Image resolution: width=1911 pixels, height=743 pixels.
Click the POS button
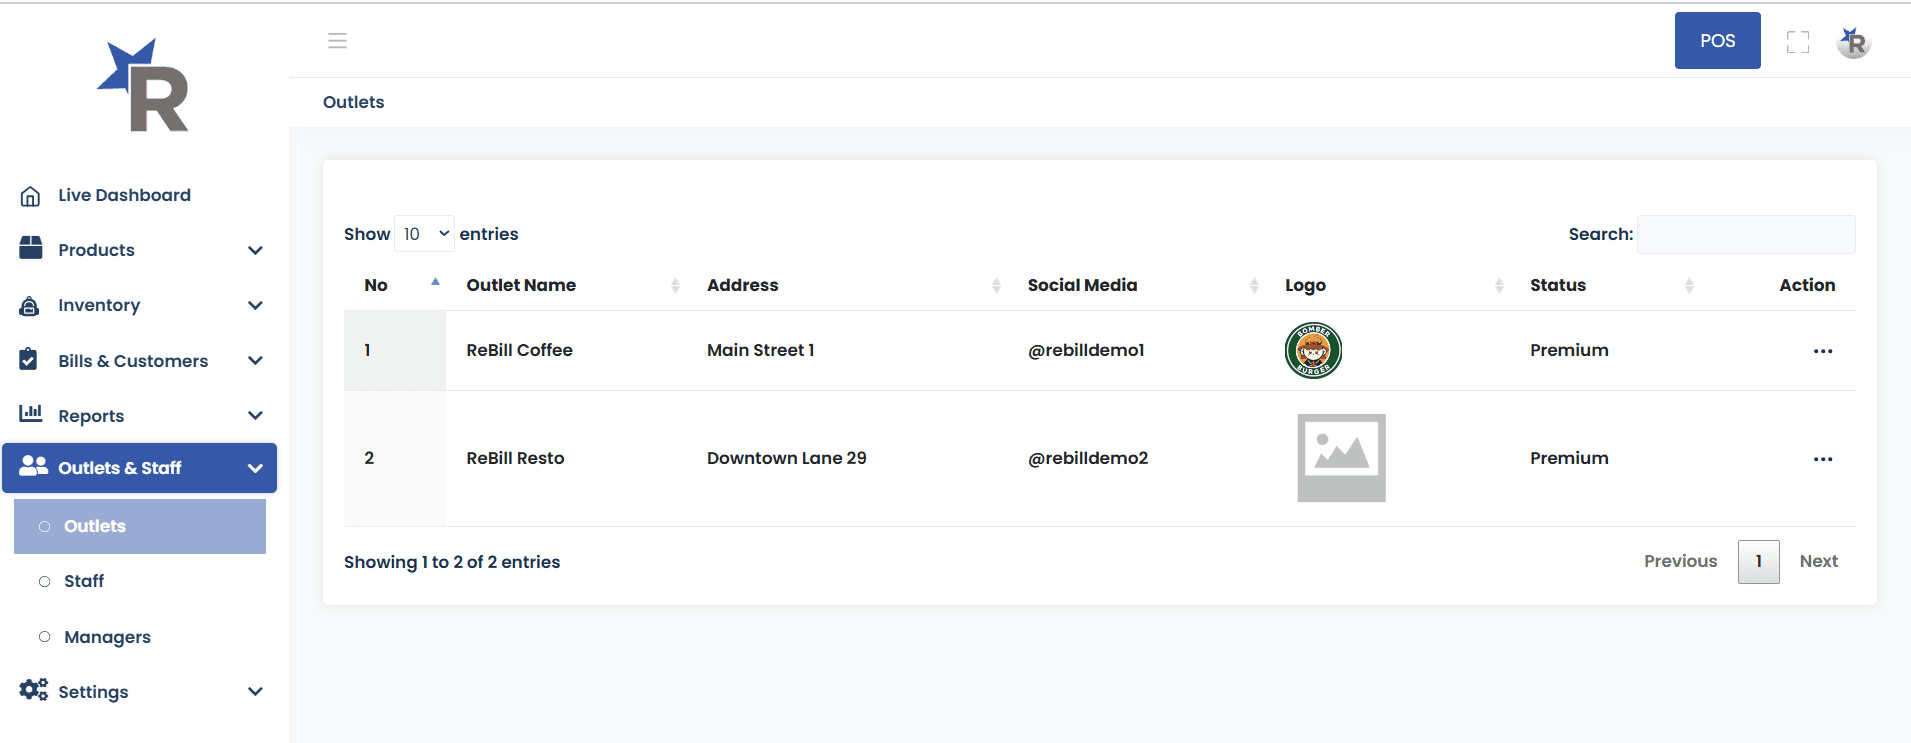tap(1717, 41)
